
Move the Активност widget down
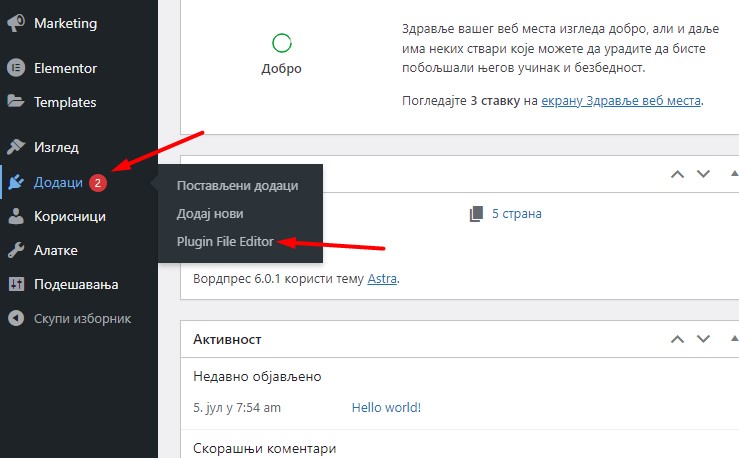(x=703, y=339)
